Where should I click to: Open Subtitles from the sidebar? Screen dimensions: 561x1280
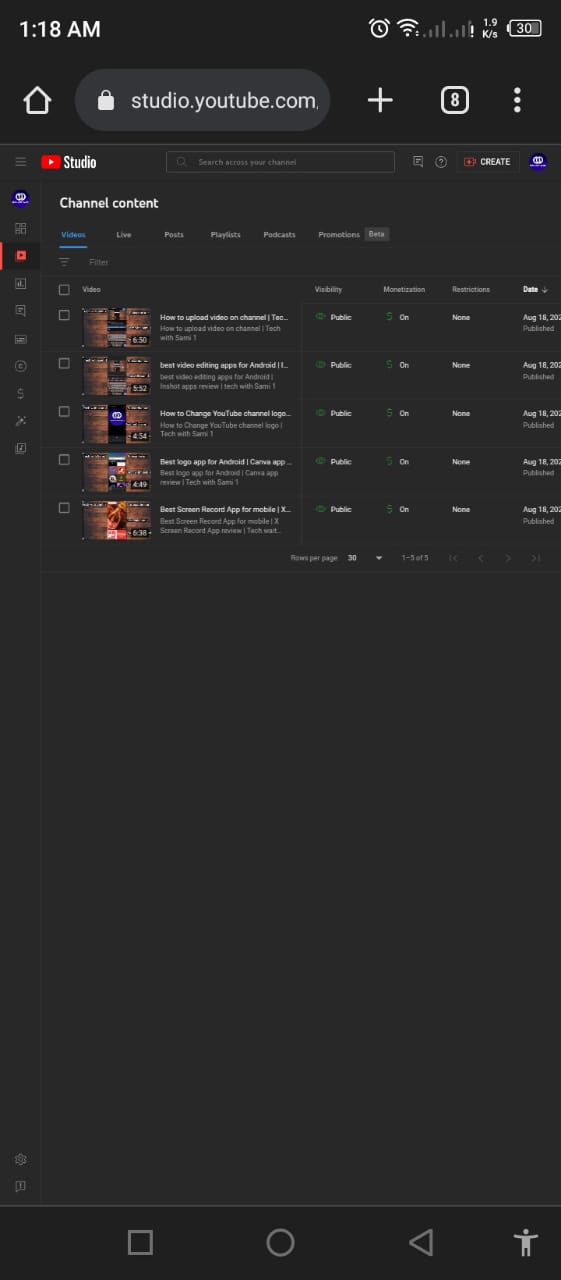coord(20,339)
